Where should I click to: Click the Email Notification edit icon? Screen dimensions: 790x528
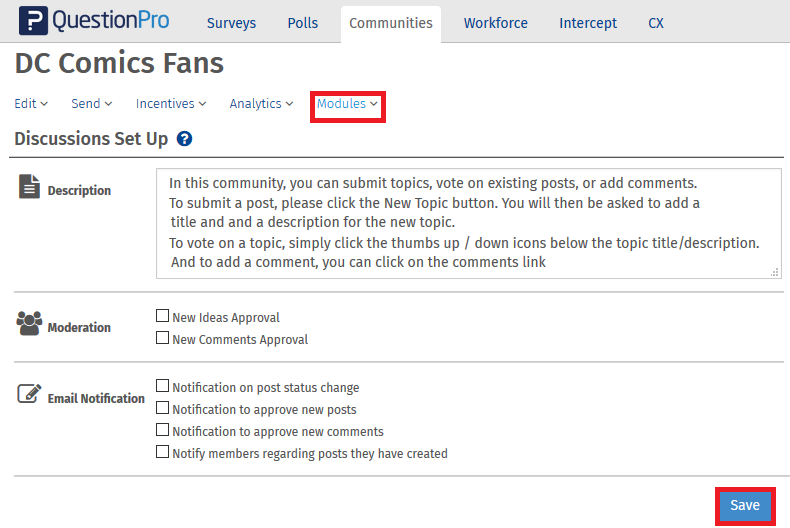(x=30, y=394)
